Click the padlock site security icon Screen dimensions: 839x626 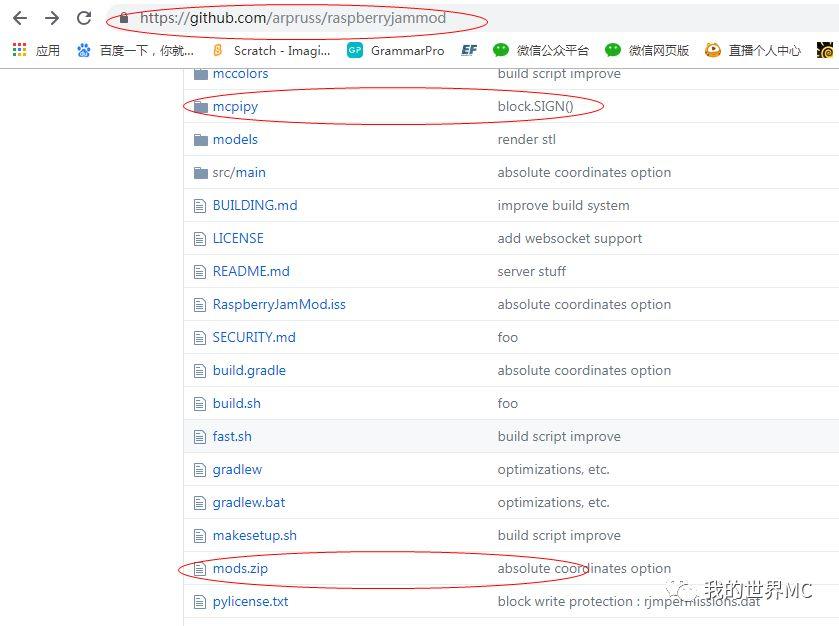tap(124, 18)
